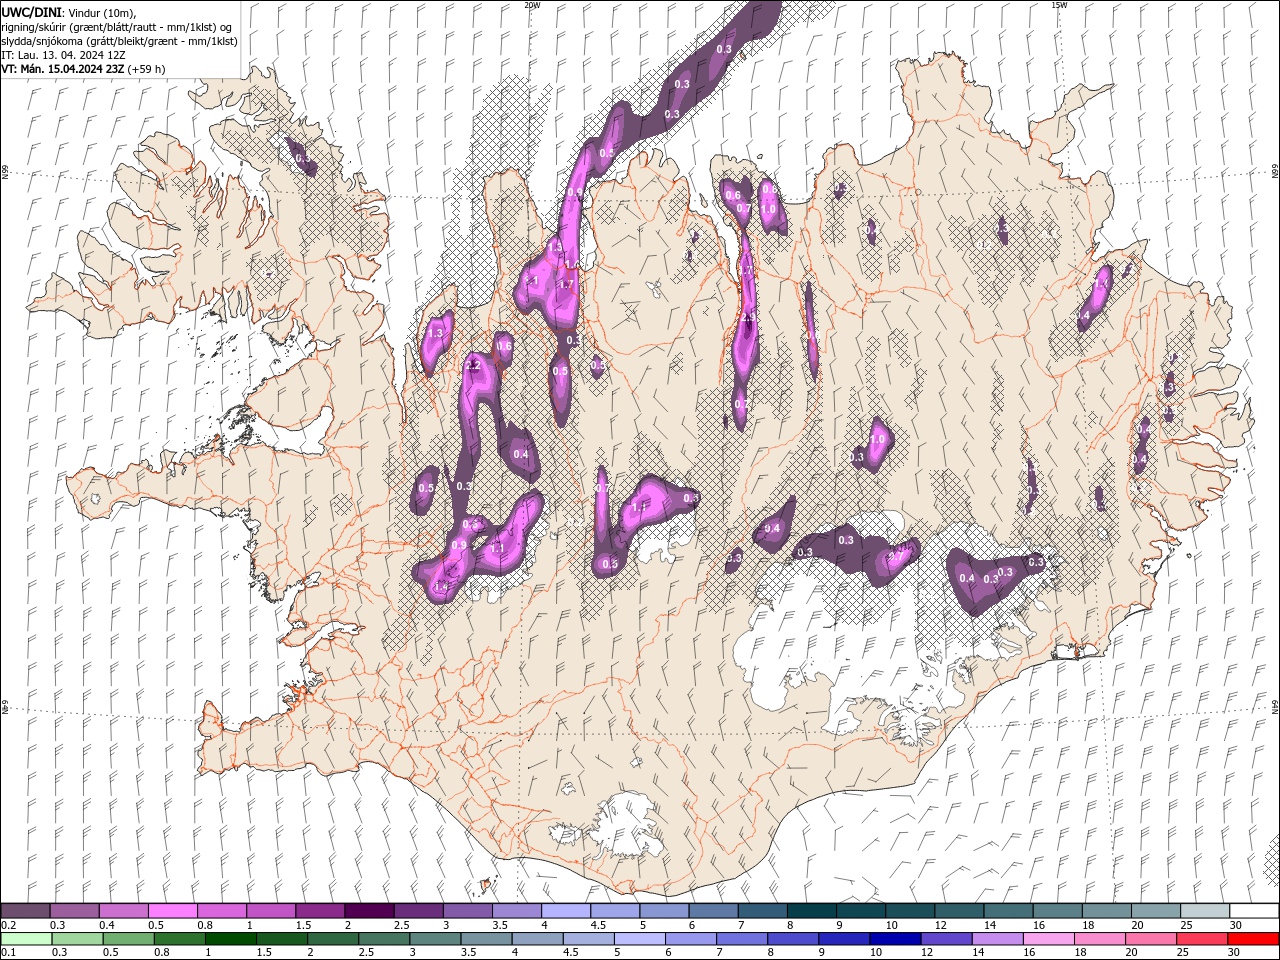Click the 20W longitude label at the top
The width and height of the screenshot is (1280, 960).
pyautogui.click(x=532, y=5)
